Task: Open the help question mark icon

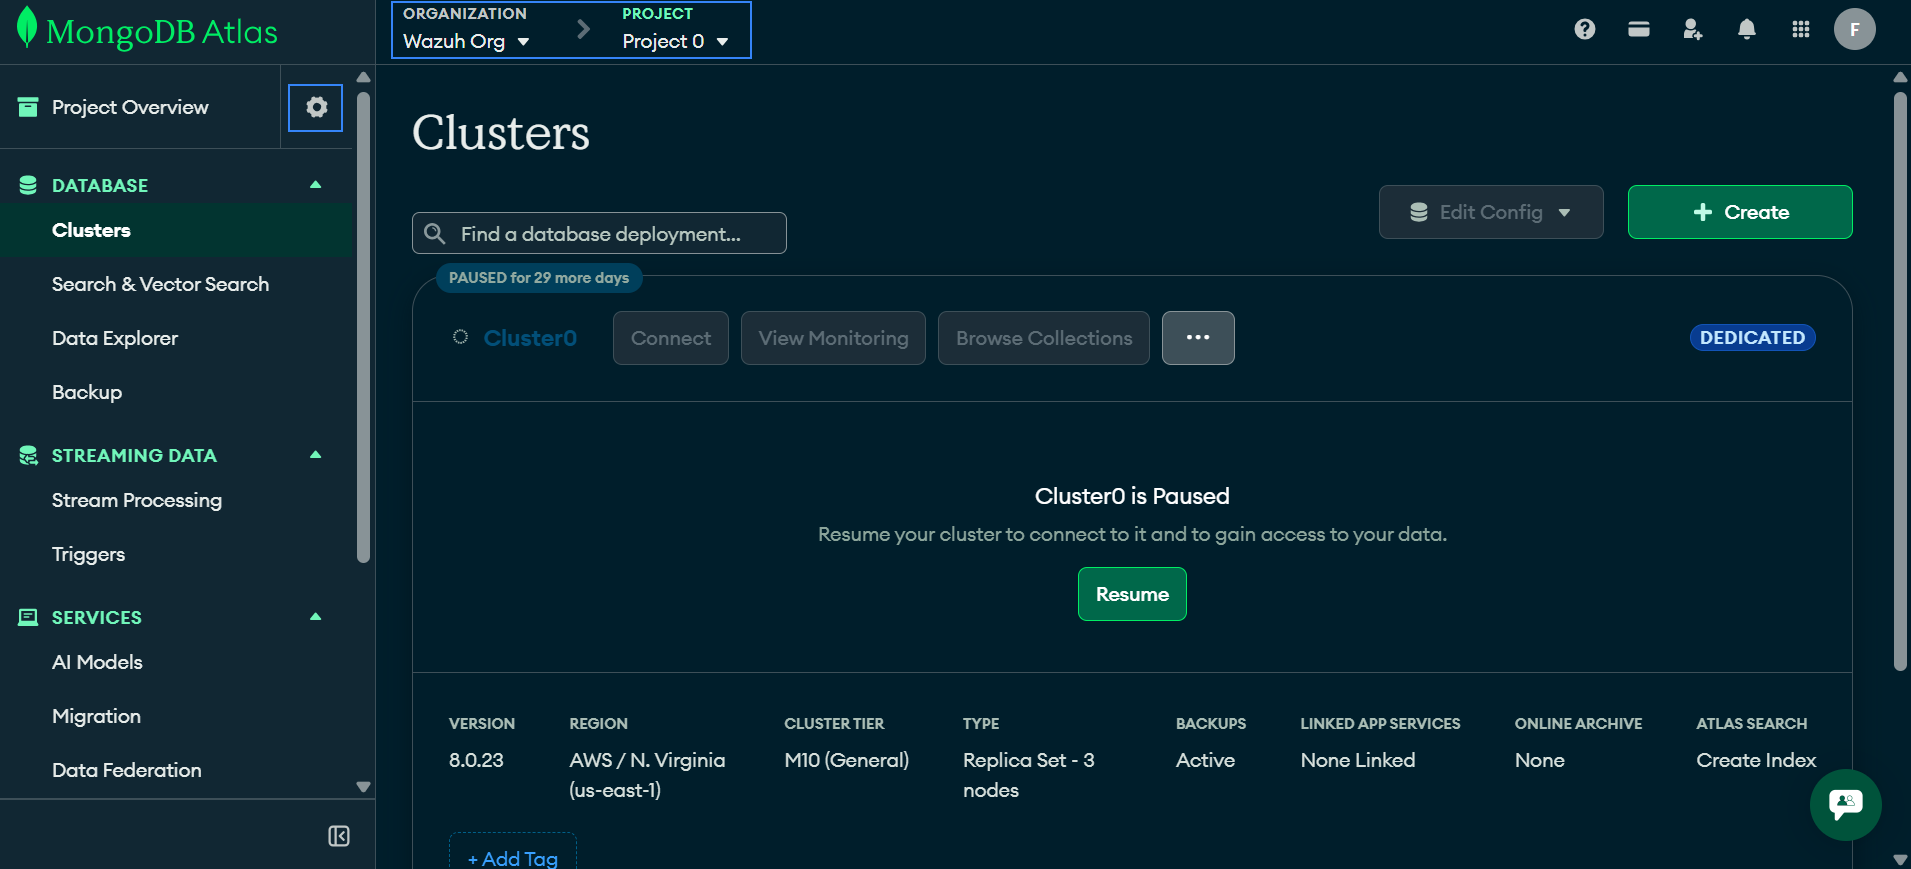Action: pos(1585,29)
